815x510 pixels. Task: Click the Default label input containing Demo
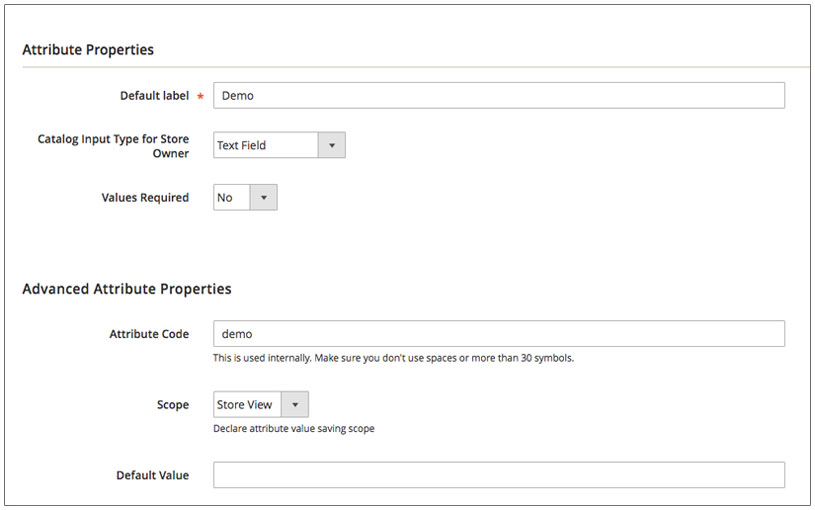[498, 95]
